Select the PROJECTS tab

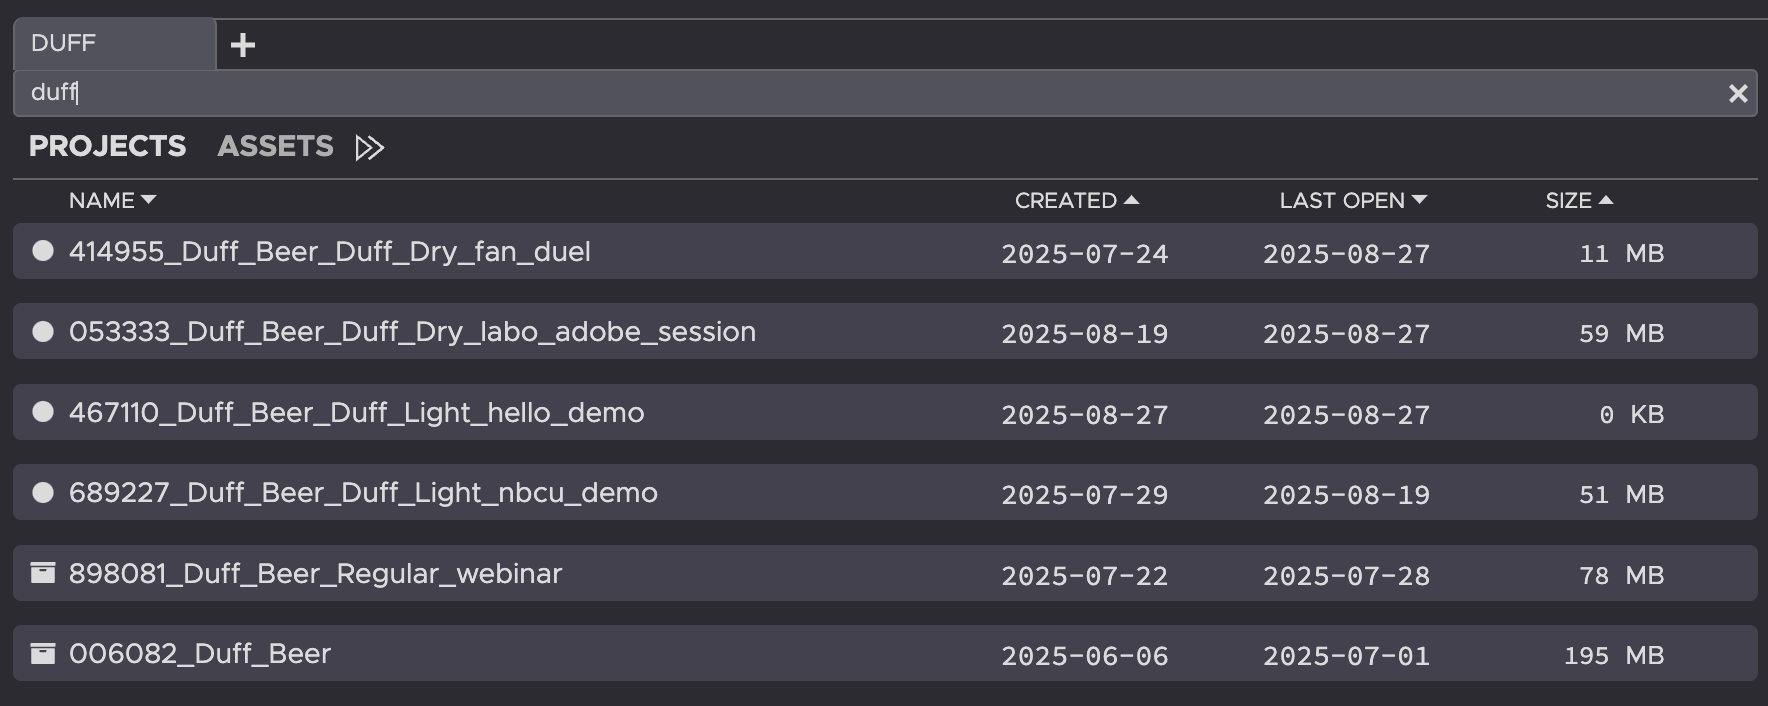click(x=107, y=147)
